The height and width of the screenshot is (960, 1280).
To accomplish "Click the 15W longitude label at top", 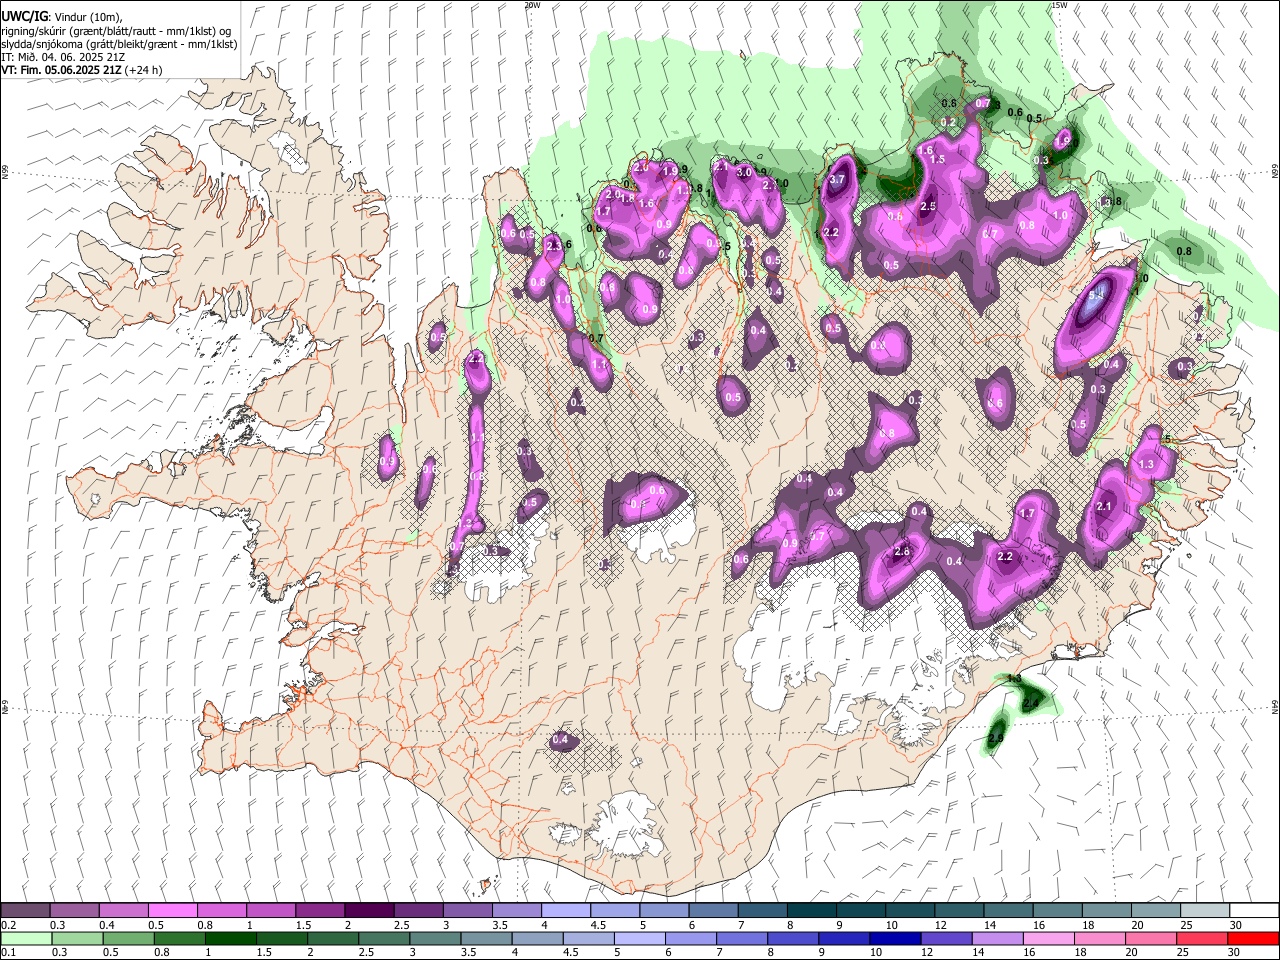I will point(1060,5).
